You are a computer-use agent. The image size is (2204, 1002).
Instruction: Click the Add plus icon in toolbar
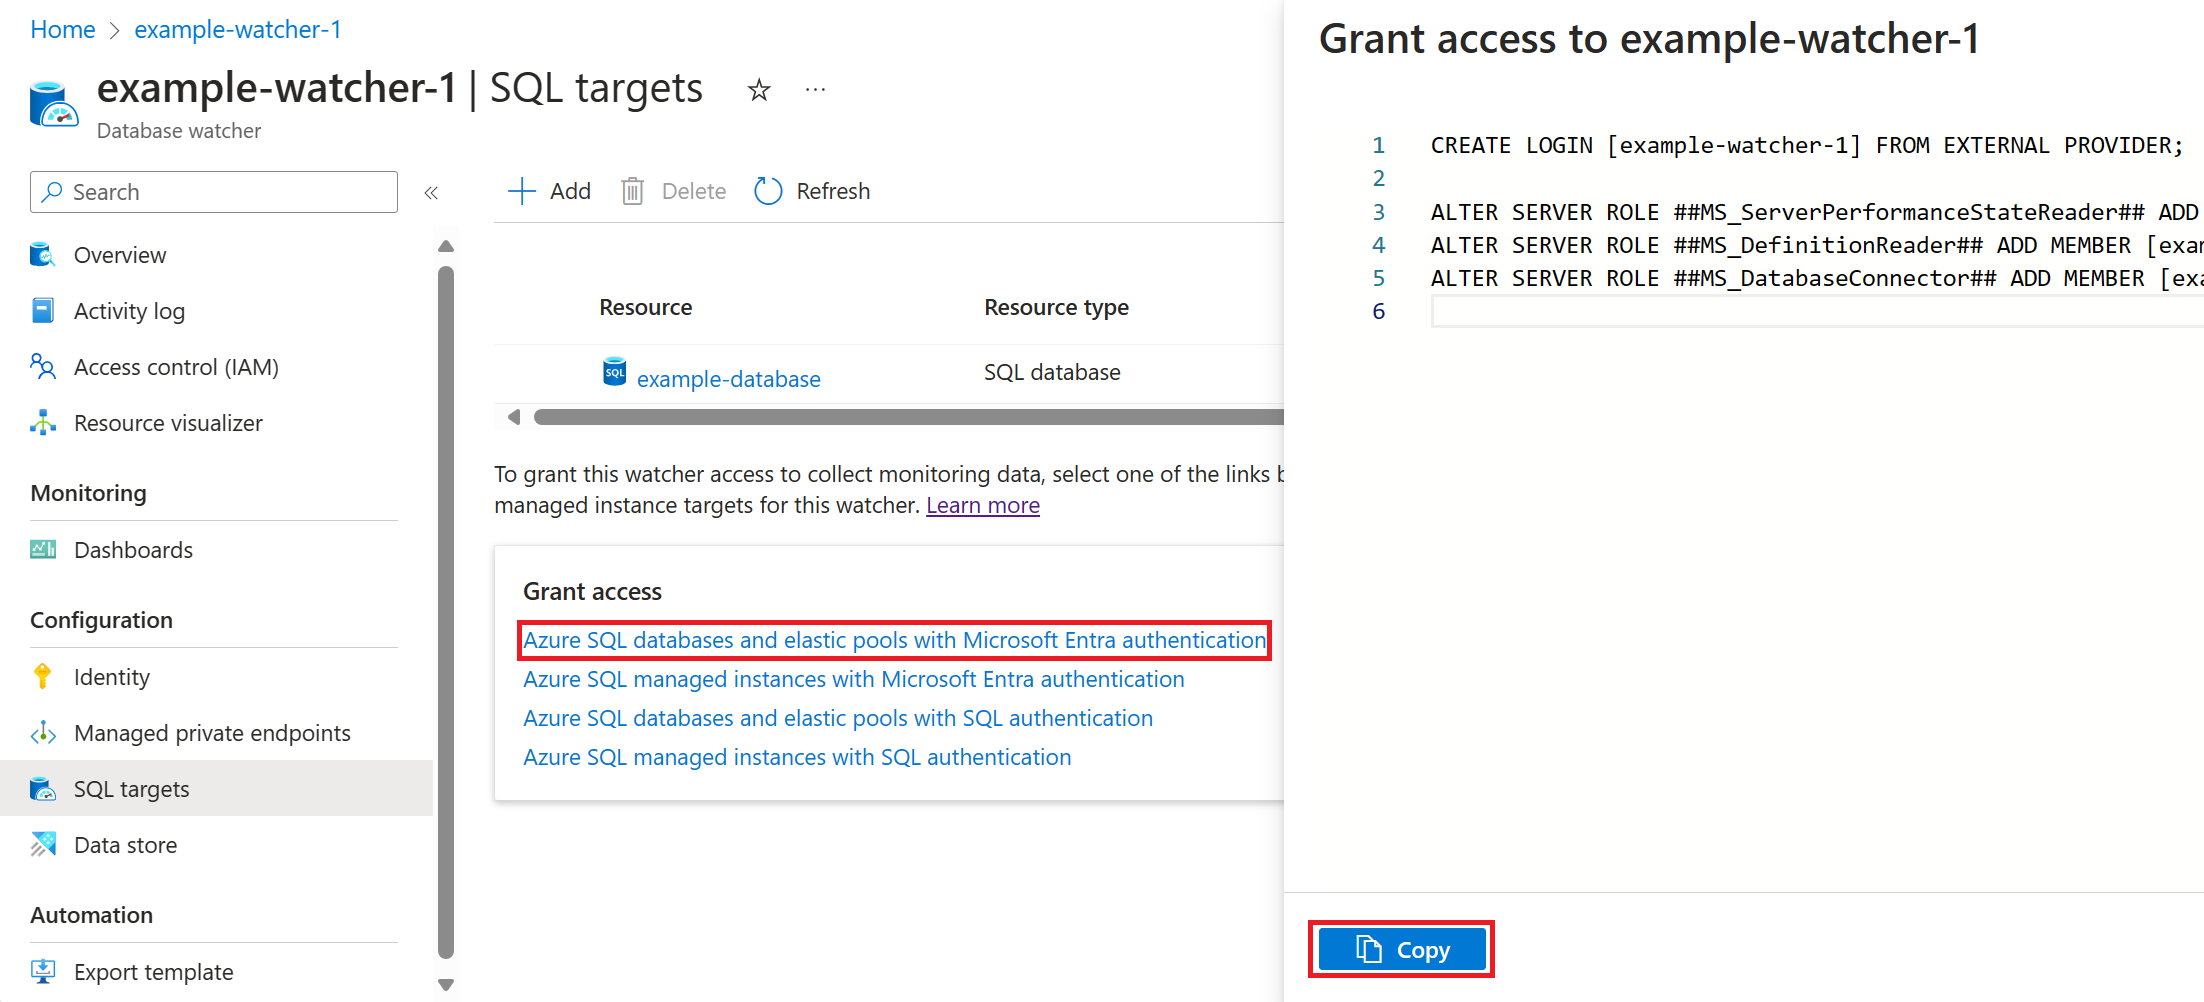point(522,191)
